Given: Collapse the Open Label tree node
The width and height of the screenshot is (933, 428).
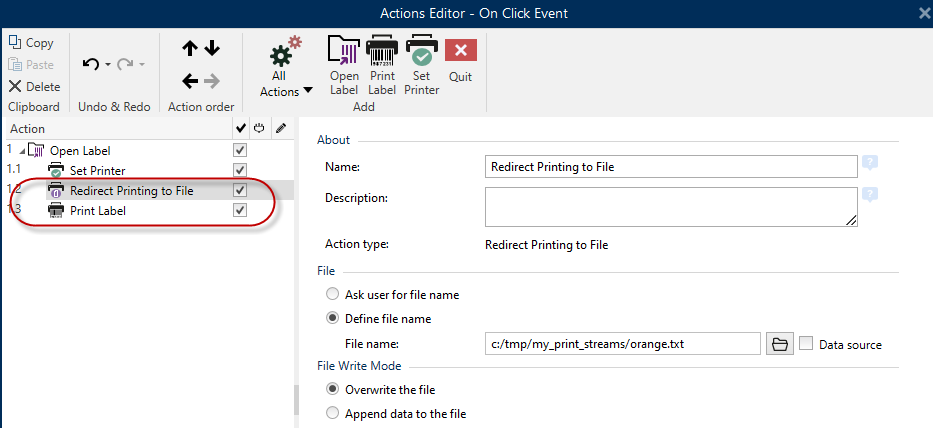Looking at the screenshot, I should pos(22,150).
